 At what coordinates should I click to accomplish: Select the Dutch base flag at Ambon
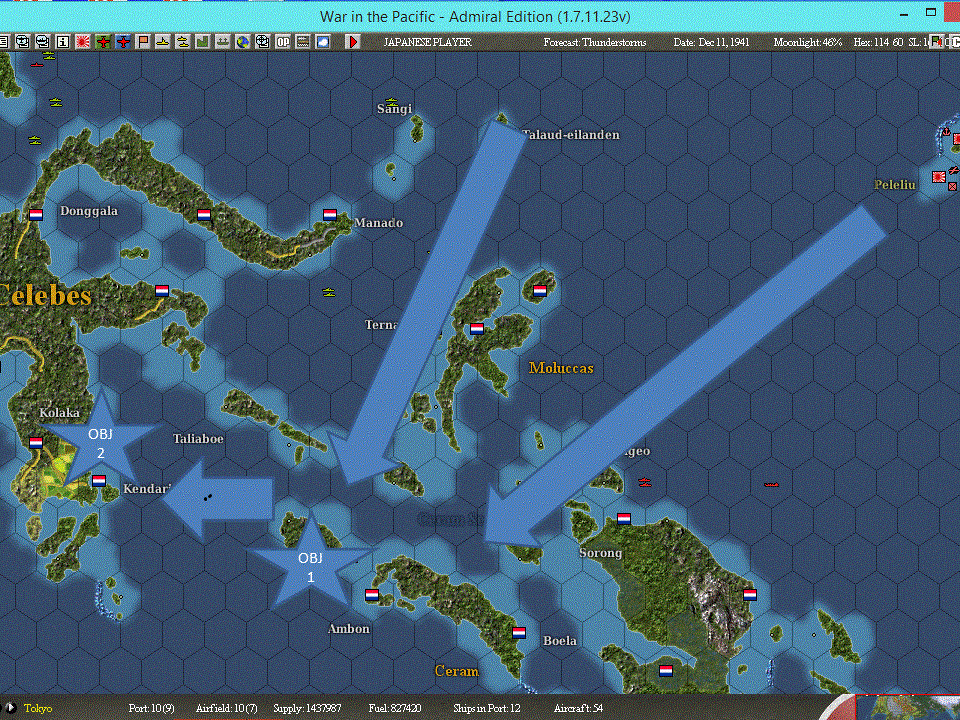[372, 594]
